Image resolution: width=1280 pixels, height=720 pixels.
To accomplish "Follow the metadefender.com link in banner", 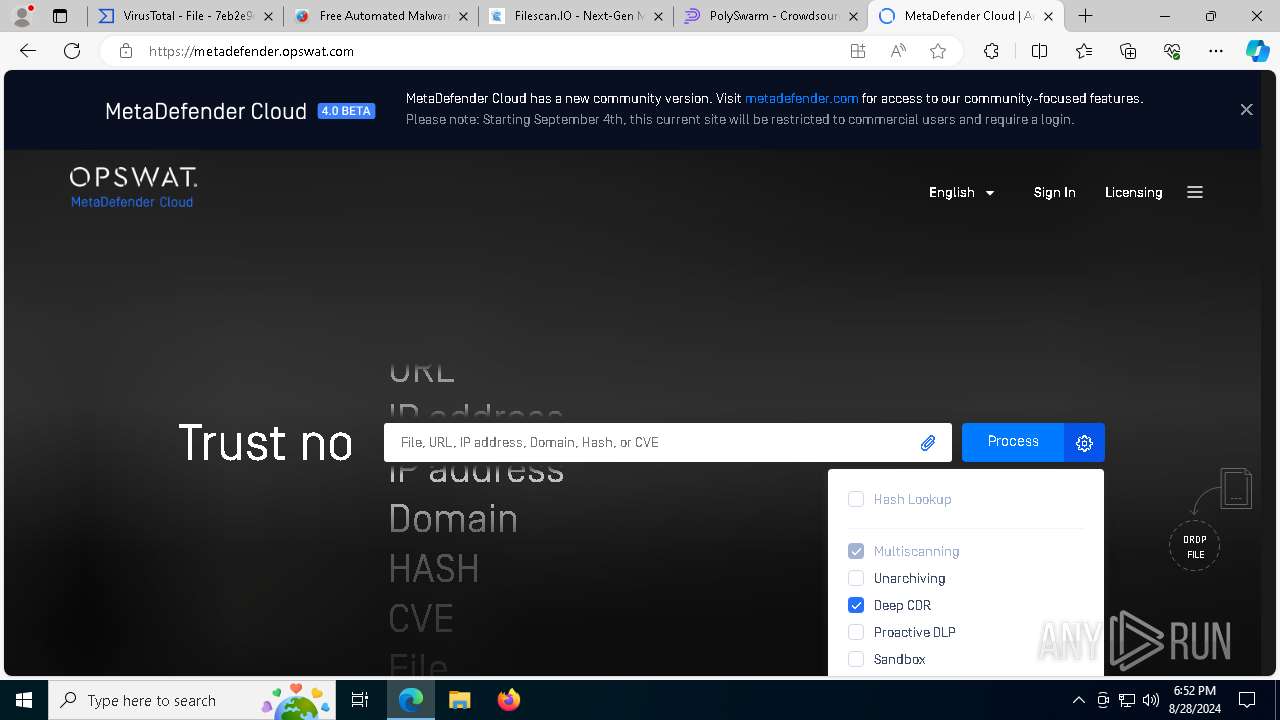I will (801, 98).
